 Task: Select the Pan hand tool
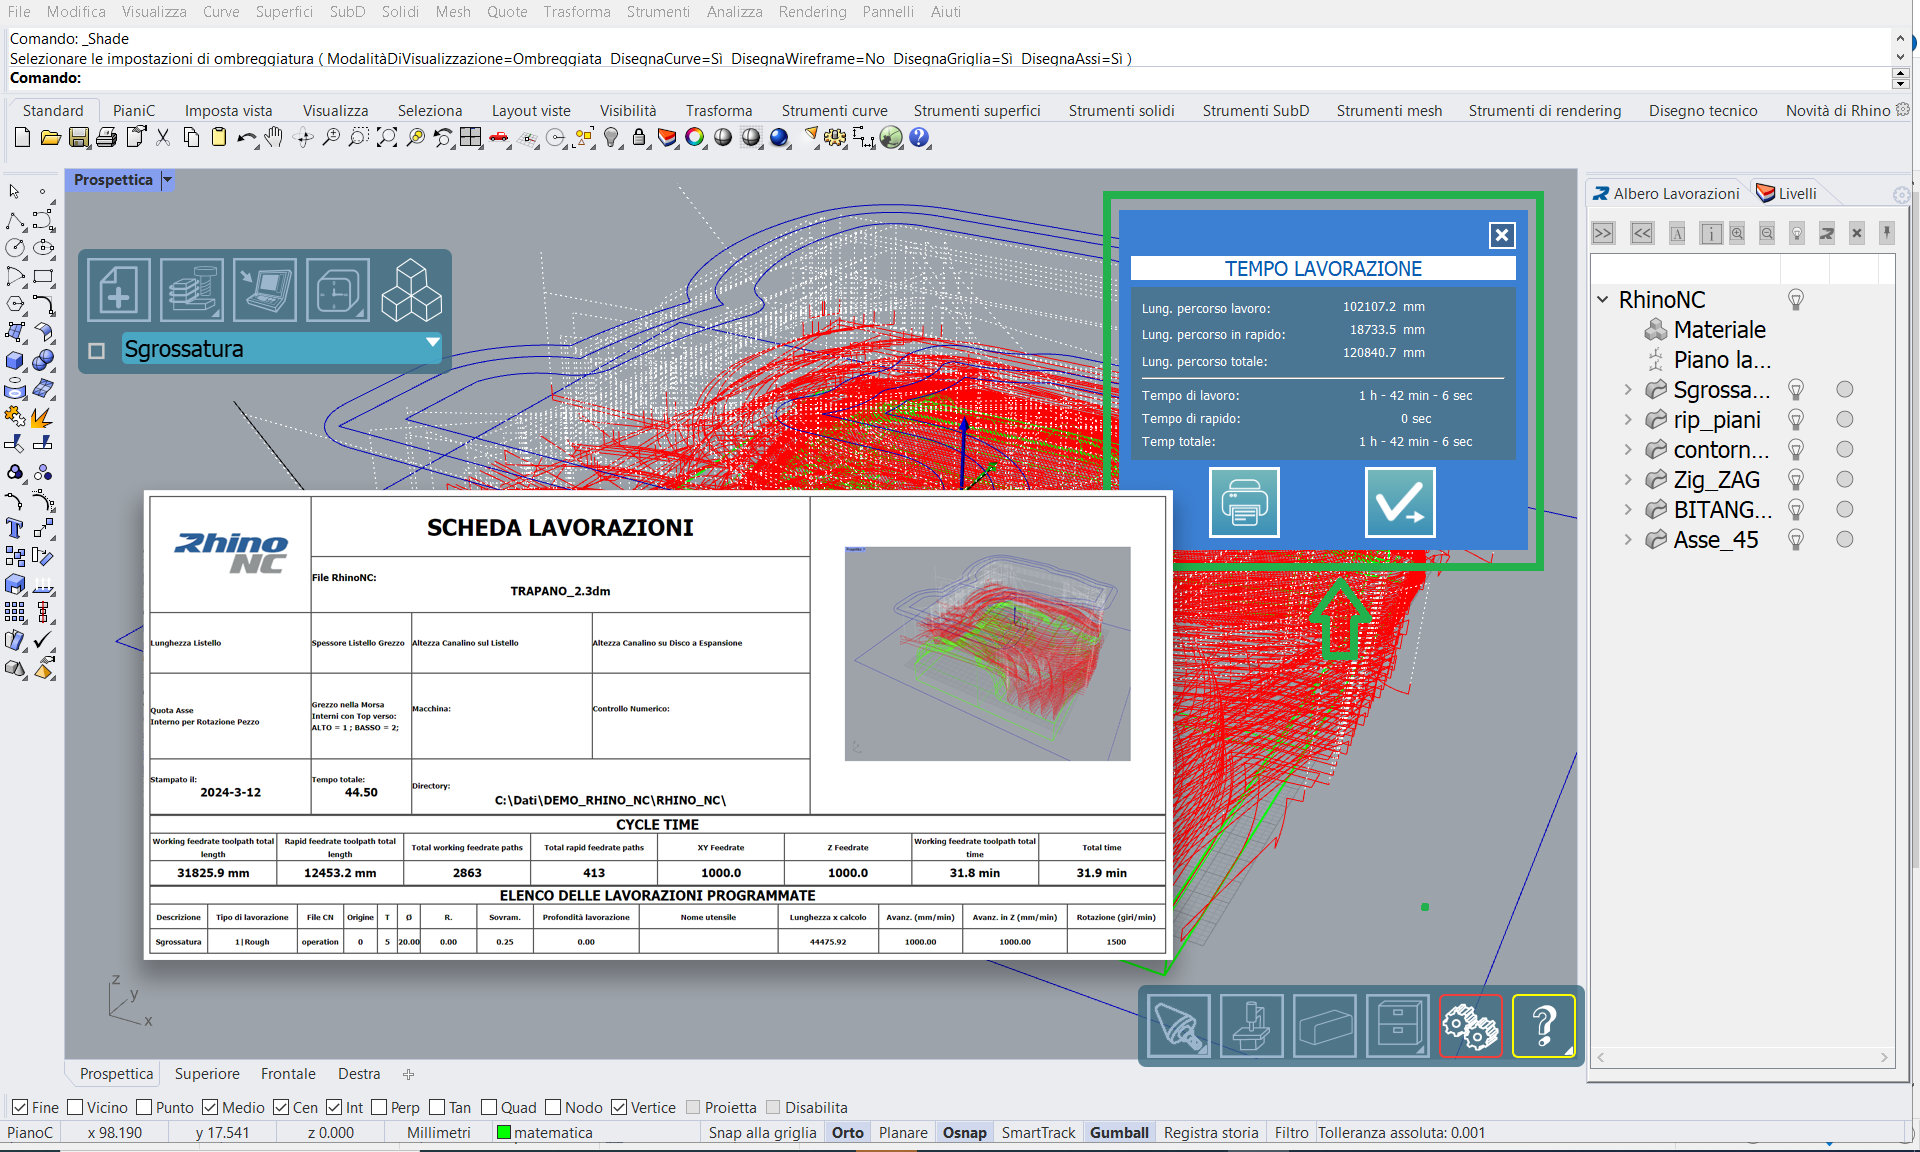tap(274, 138)
